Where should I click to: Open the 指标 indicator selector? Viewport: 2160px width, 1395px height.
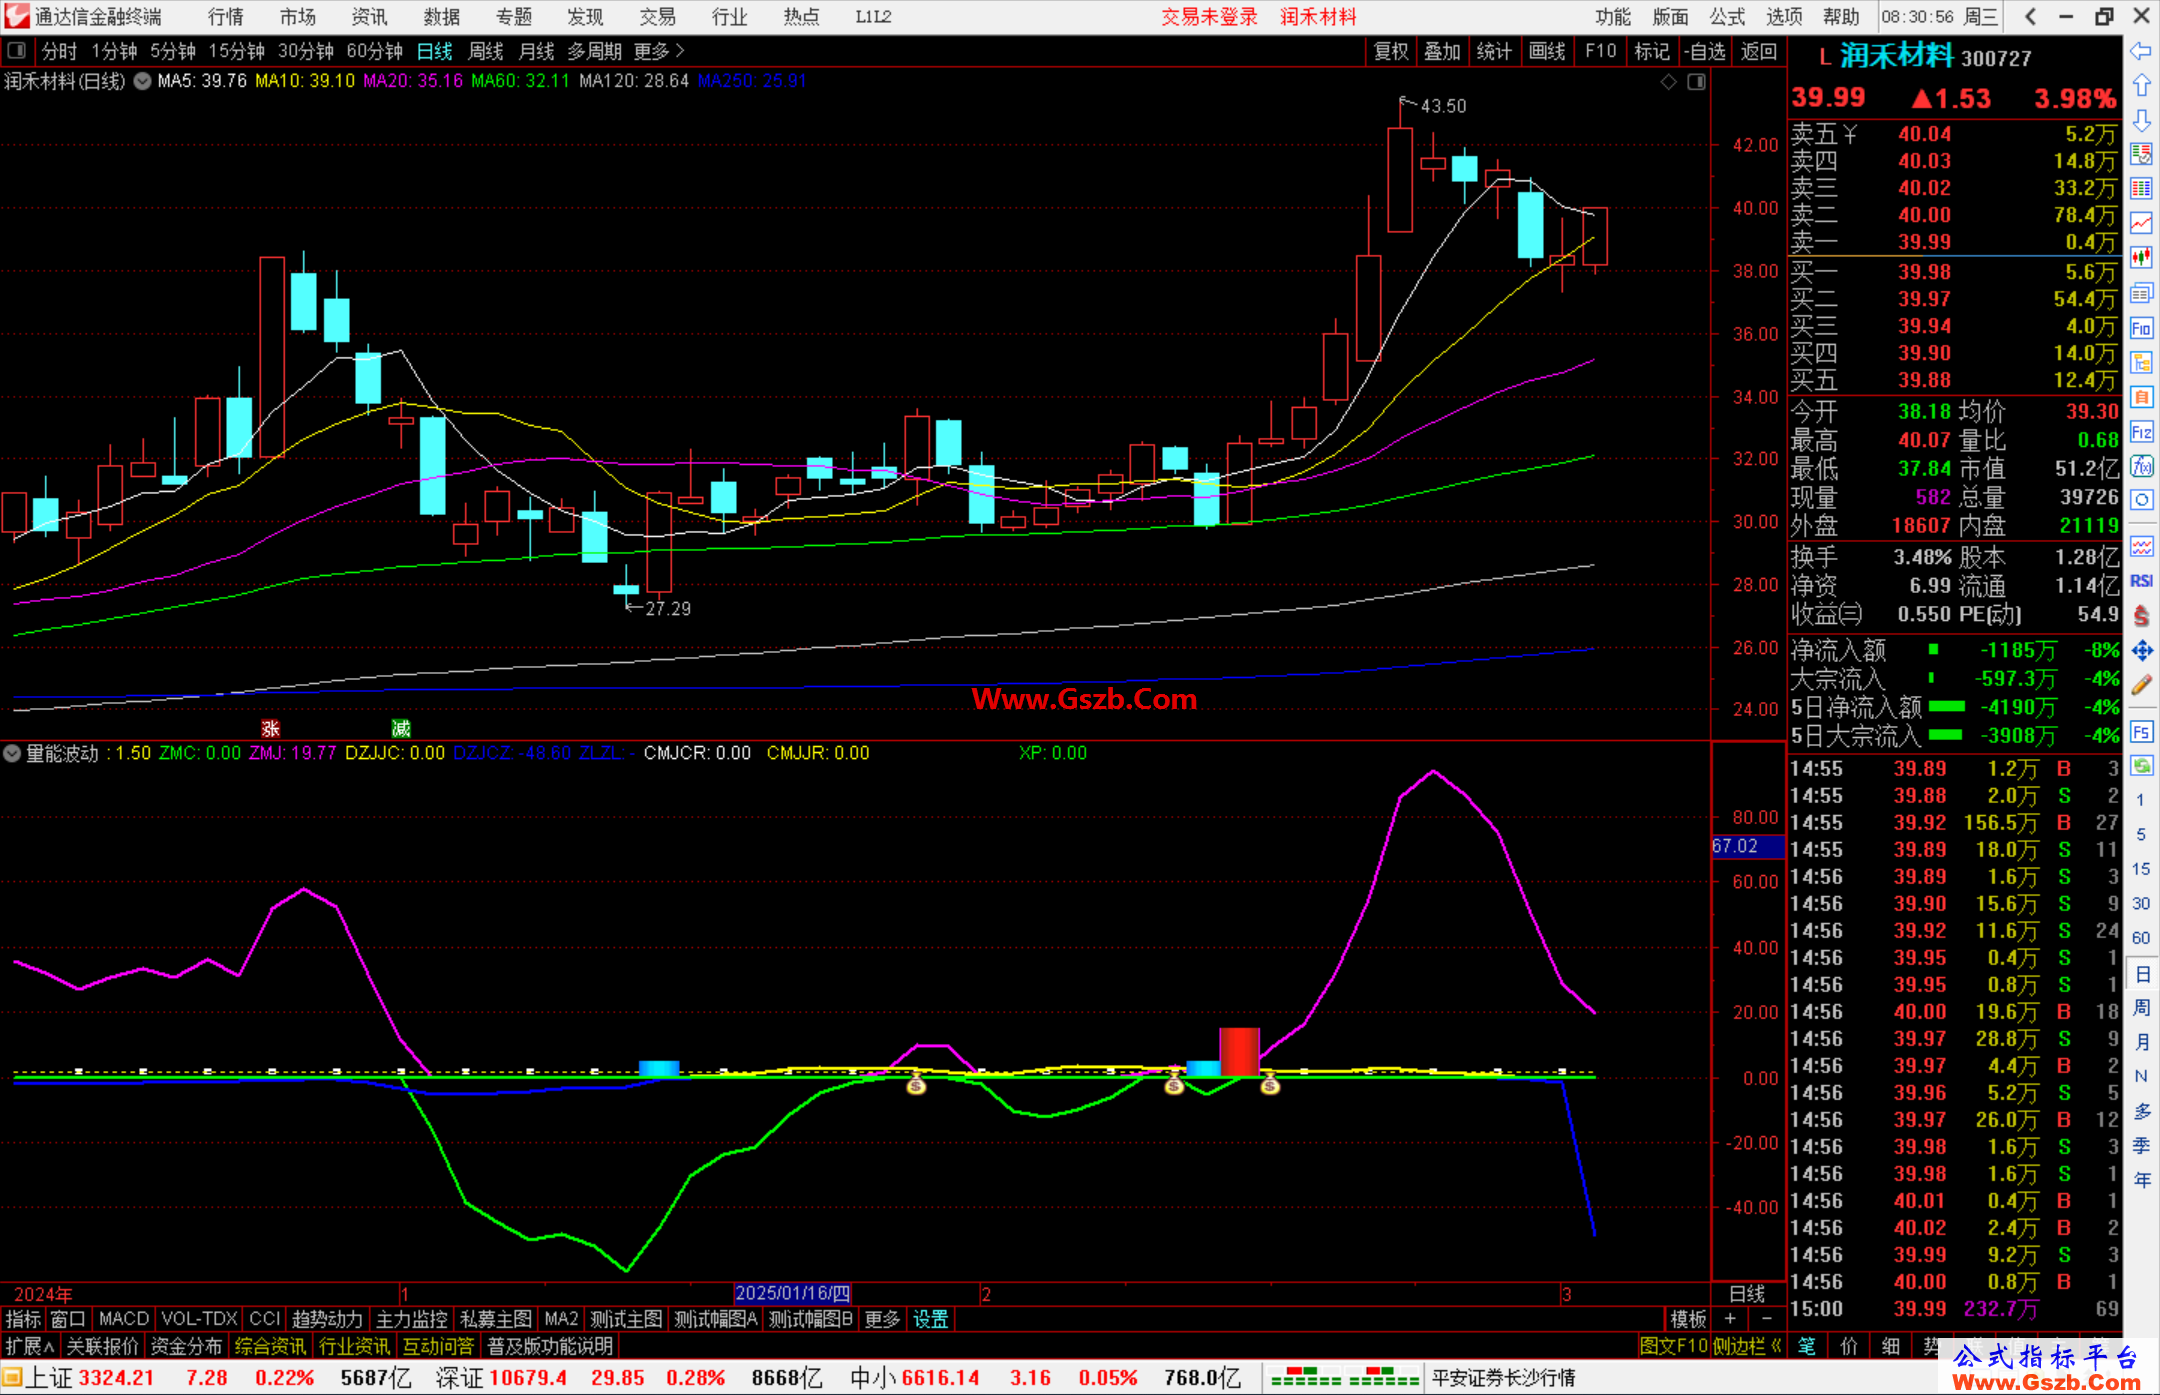pyautogui.click(x=23, y=1319)
